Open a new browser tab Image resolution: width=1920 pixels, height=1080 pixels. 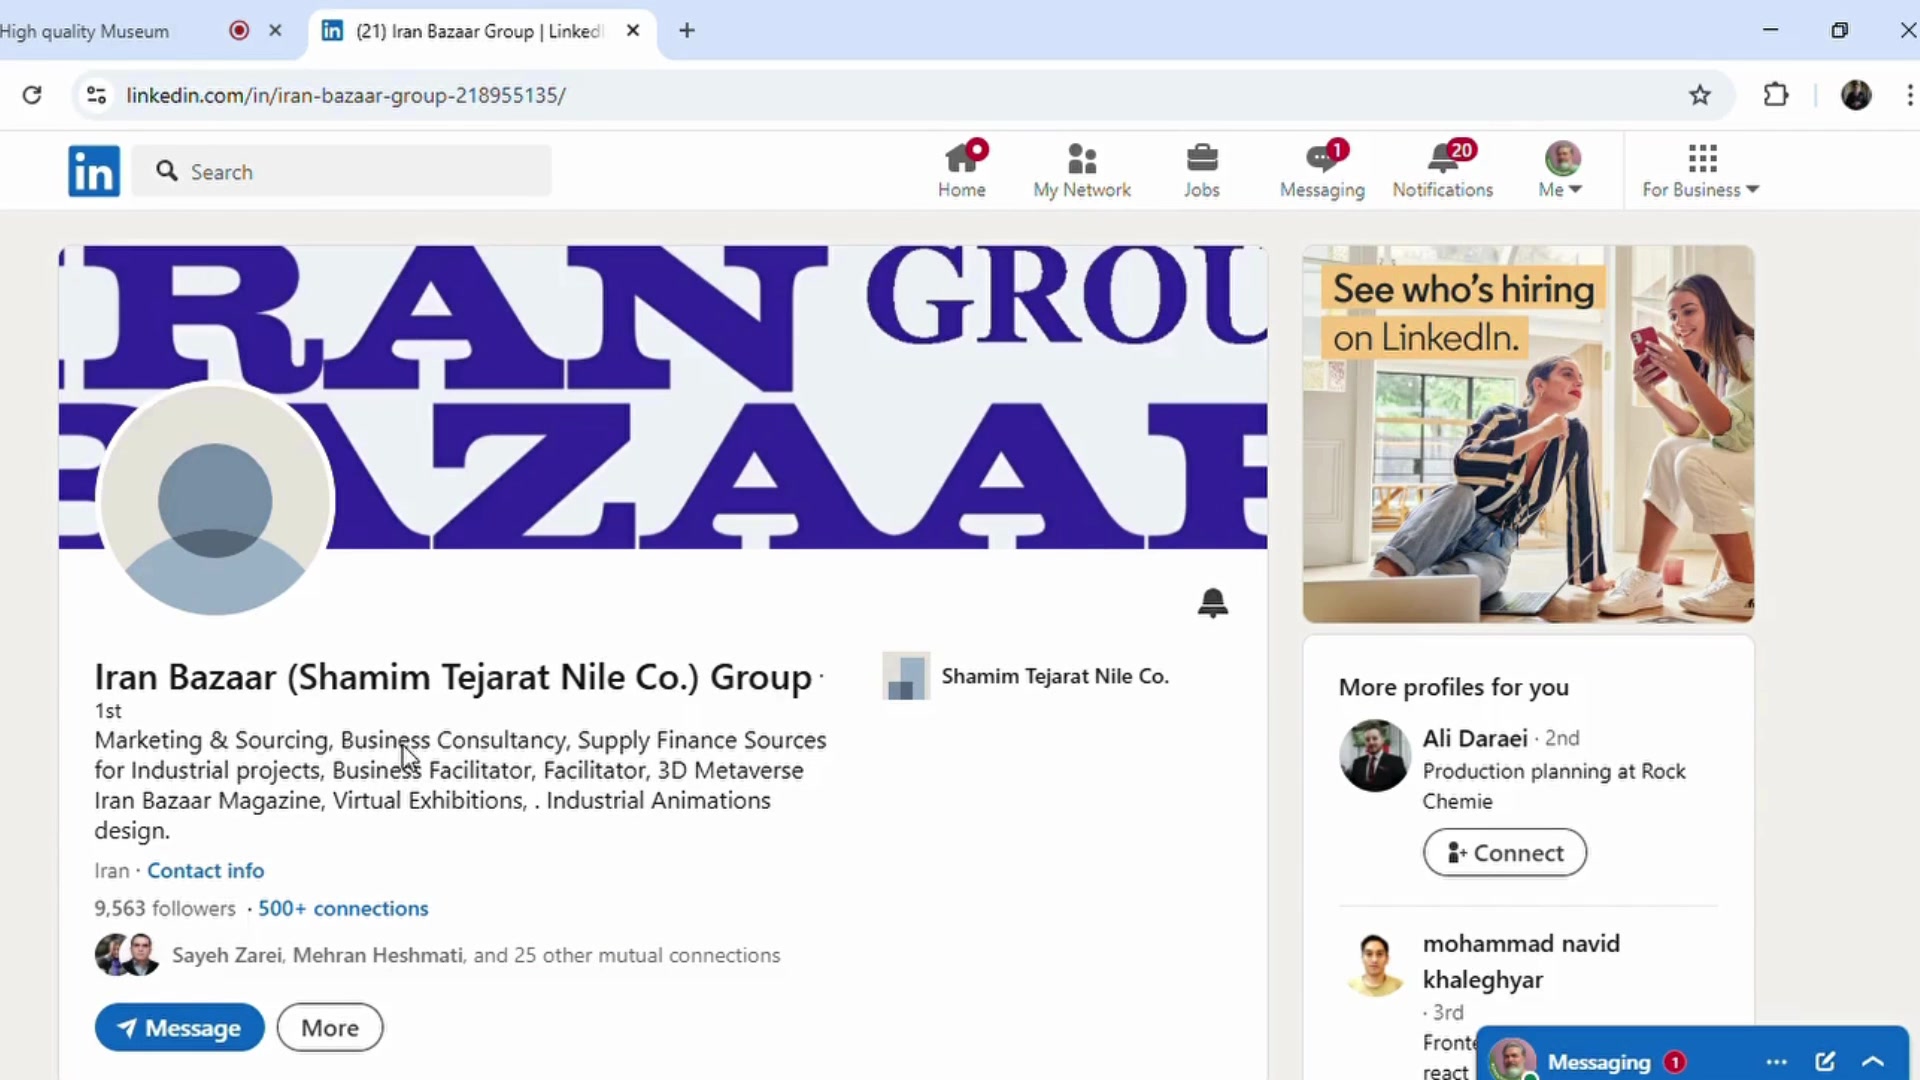687,31
